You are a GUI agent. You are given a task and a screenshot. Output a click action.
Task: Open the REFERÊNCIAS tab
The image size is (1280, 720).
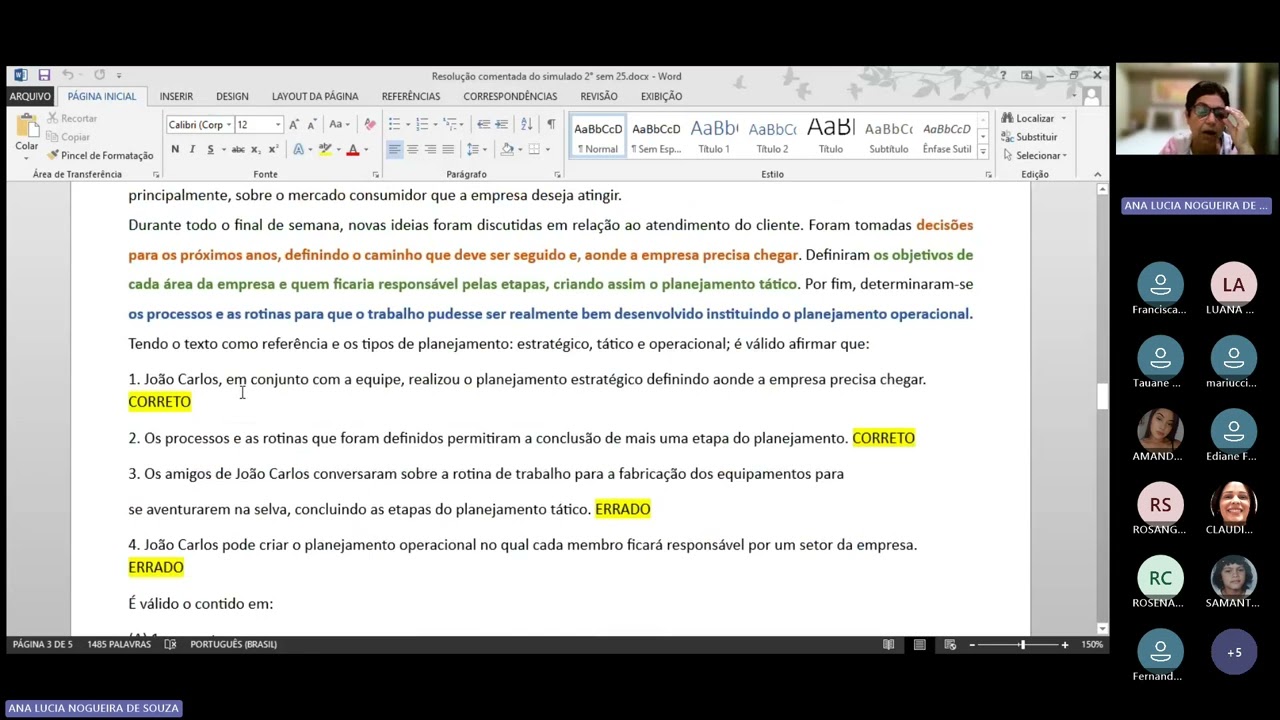point(411,97)
